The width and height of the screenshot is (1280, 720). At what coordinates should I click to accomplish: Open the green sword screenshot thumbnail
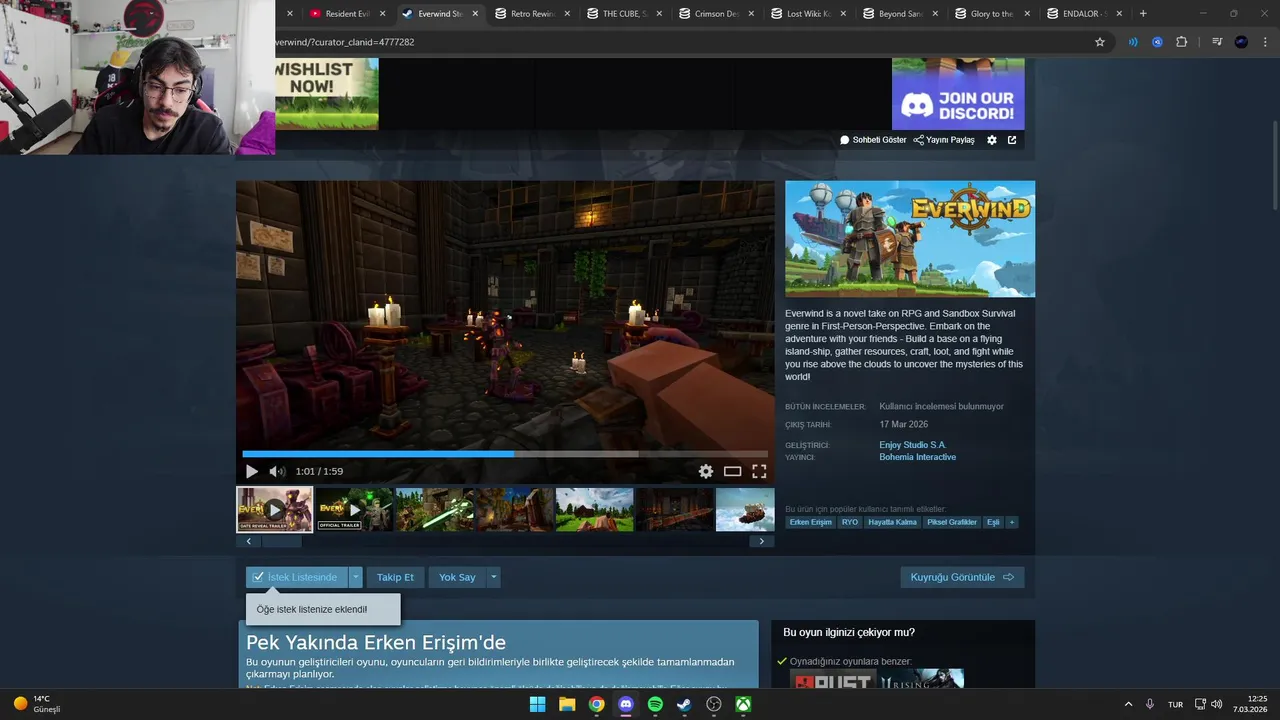coord(434,509)
